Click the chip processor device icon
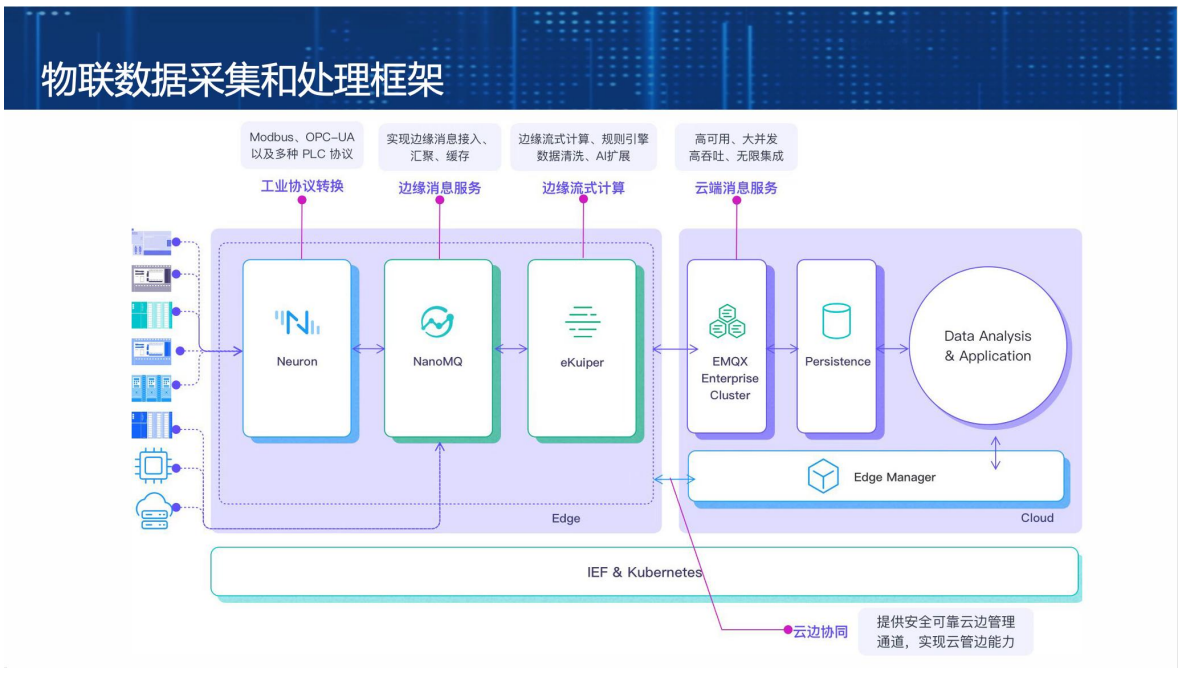 pos(154,466)
